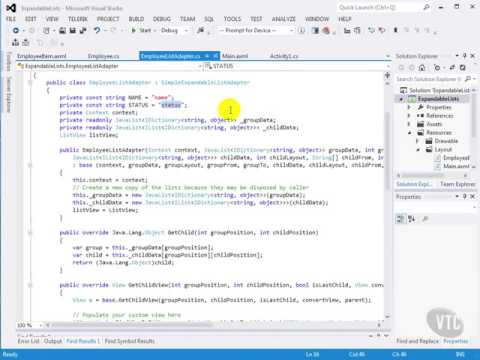Open the SQL menu
The width and height of the screenshot is (480, 360).
pyautogui.click(x=209, y=19)
